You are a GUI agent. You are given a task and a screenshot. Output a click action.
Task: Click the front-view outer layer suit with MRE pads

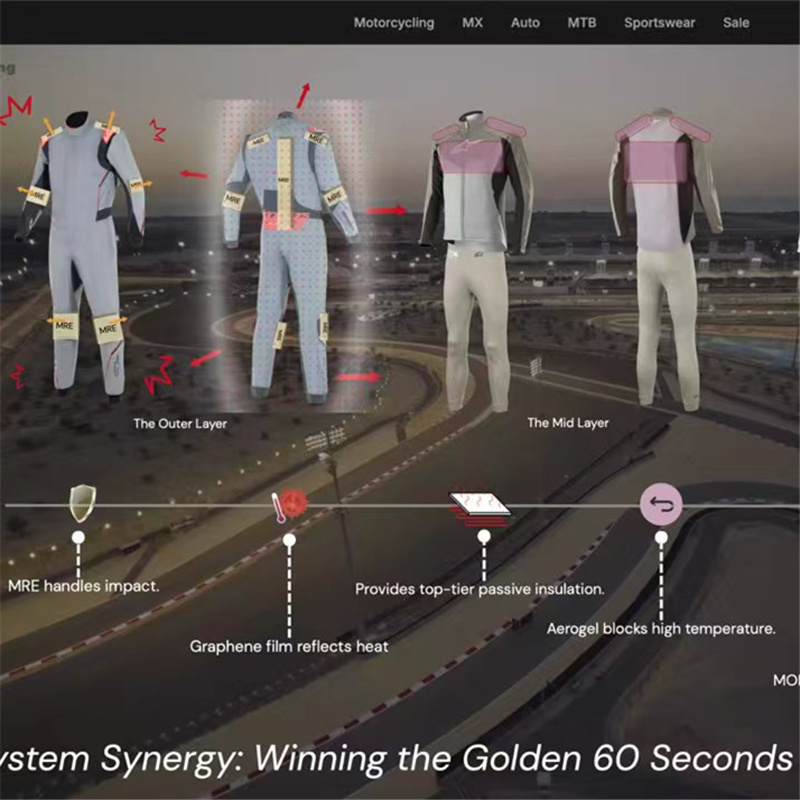click(82, 250)
